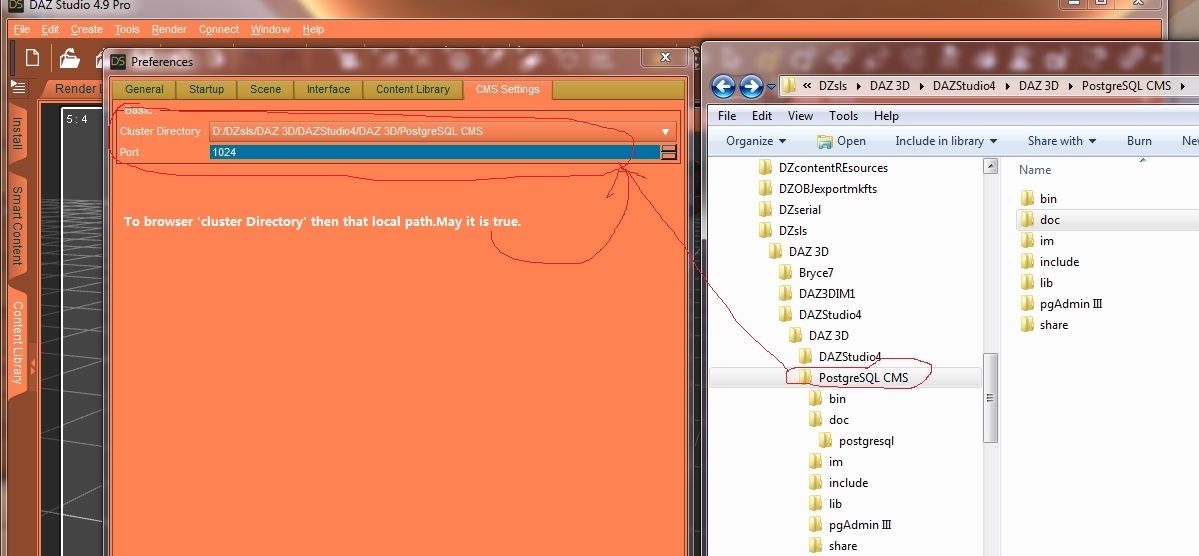The image size is (1199, 556).
Task: Click the lib folder in the file list
Action: click(x=1037, y=283)
